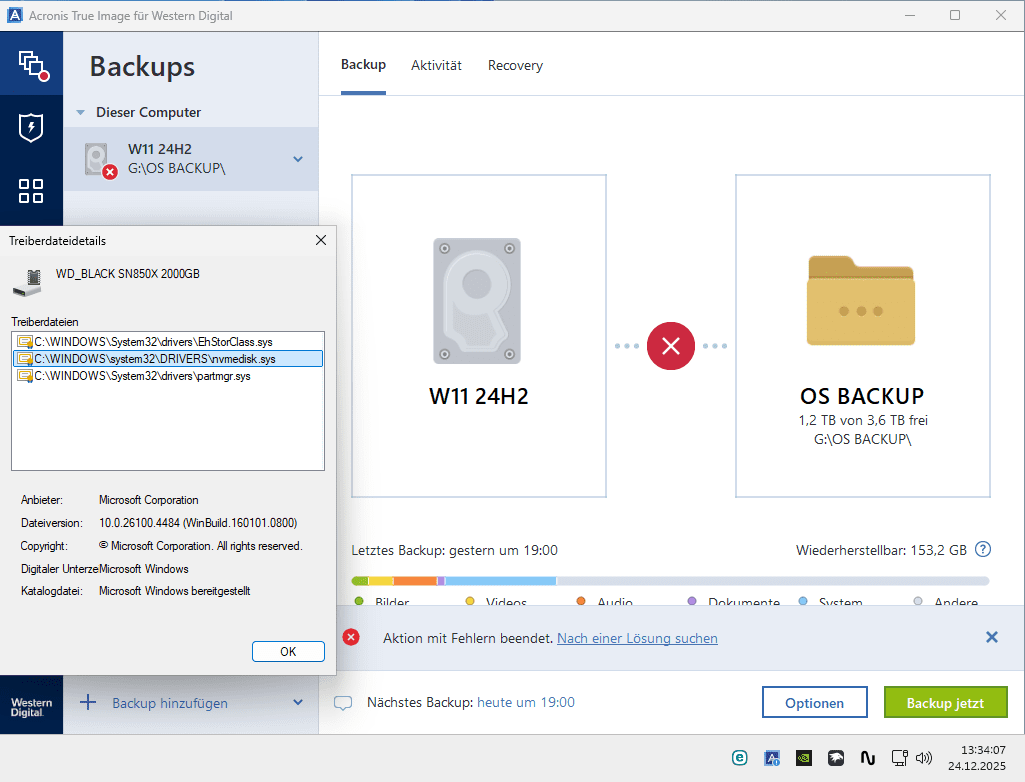Viewport: 1025px width, 782px height.
Task: Click Wiederherstellbar: 153,2 GB text
Action: pyautogui.click(x=881, y=550)
